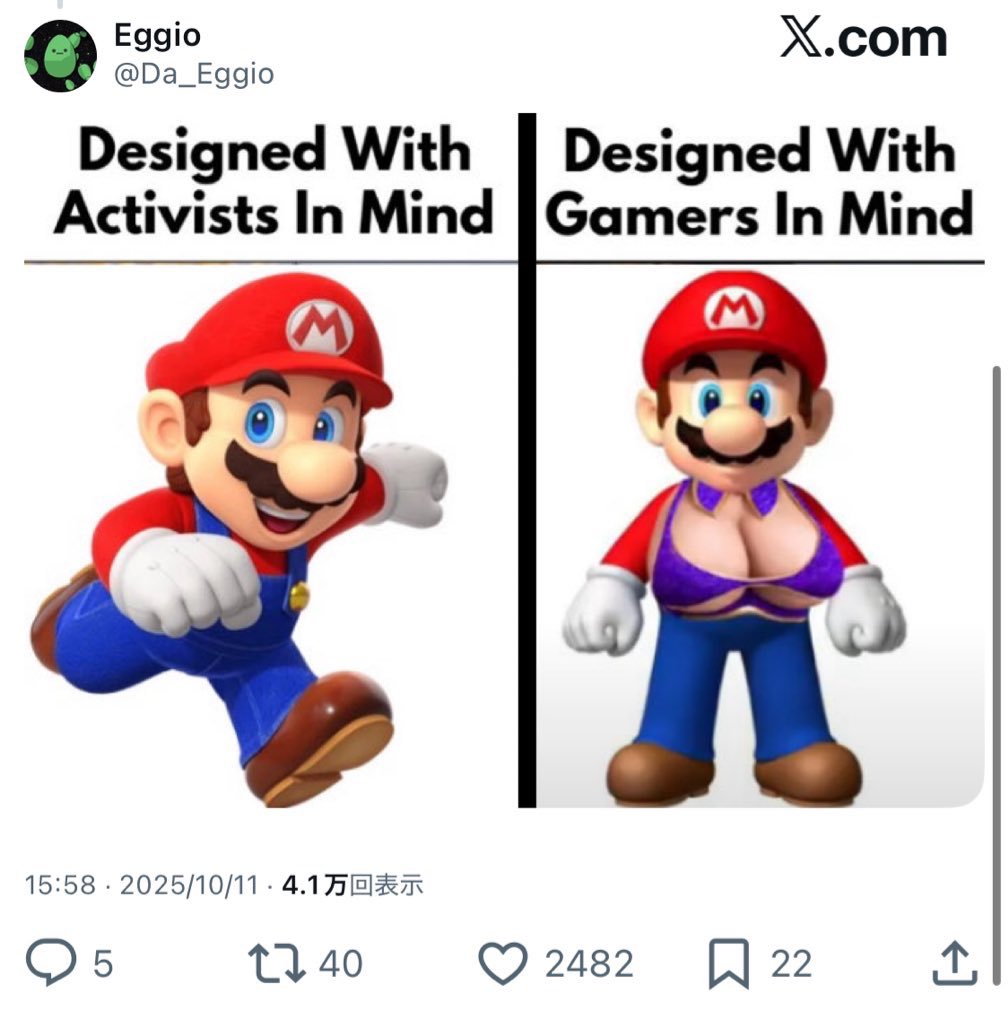Open the @Da_Eggio handle link

[x=194, y=74]
